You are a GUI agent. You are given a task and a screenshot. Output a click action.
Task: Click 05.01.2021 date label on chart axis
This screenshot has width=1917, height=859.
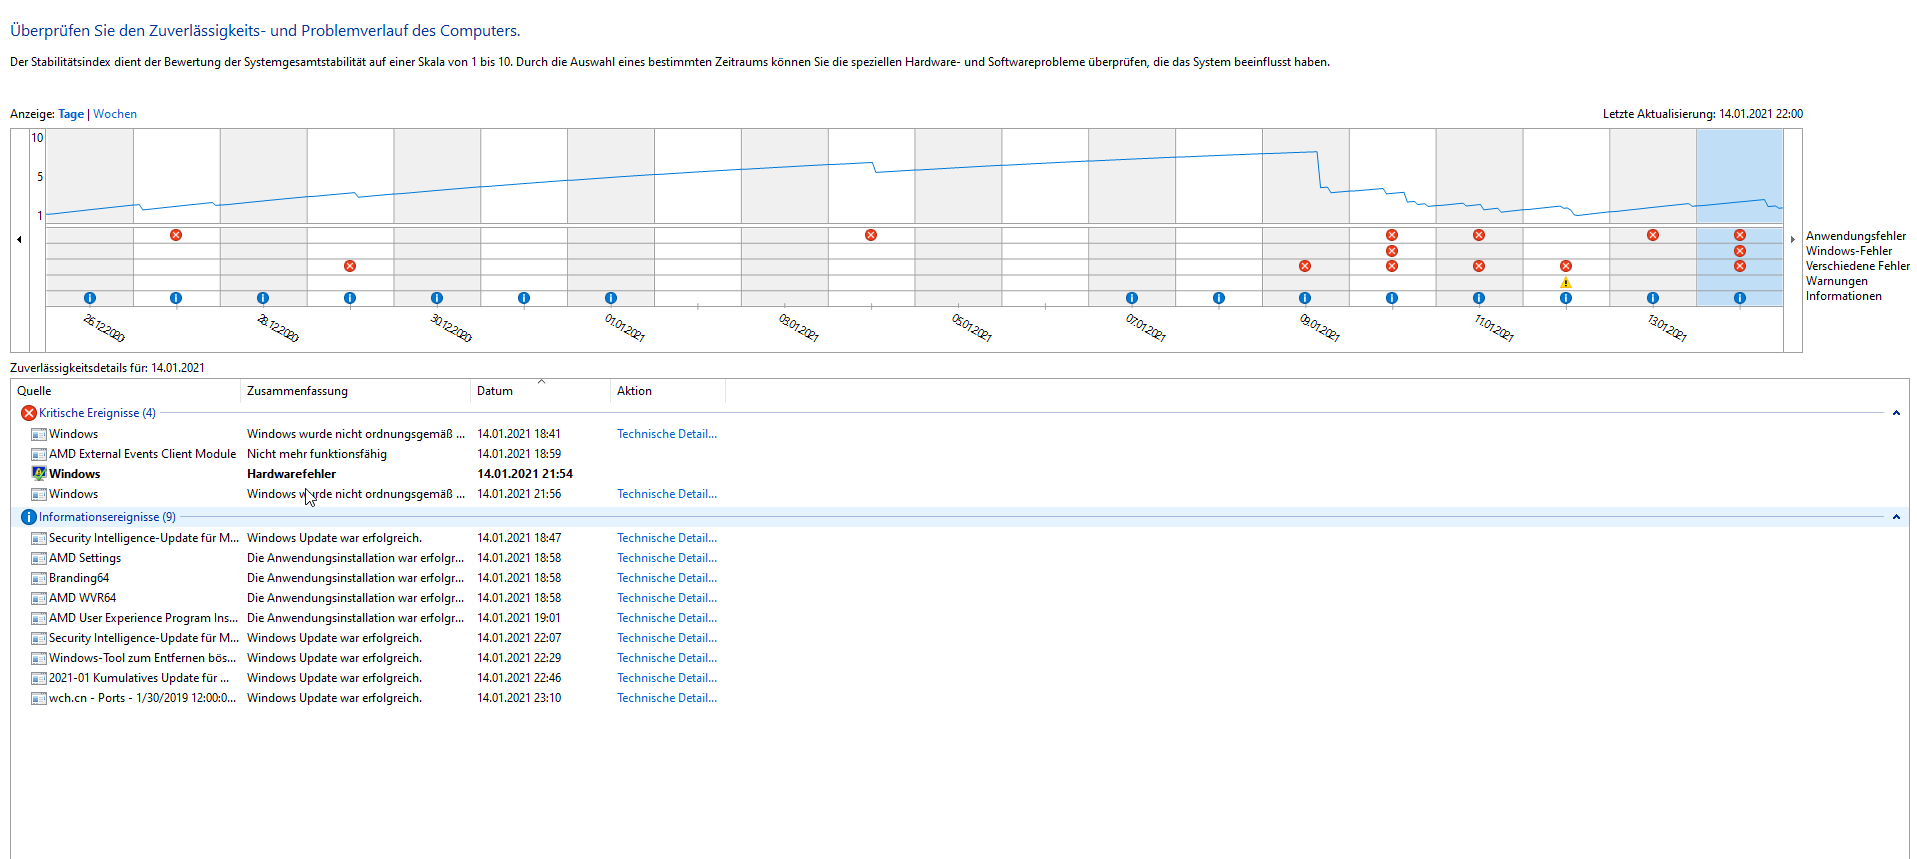(971, 328)
